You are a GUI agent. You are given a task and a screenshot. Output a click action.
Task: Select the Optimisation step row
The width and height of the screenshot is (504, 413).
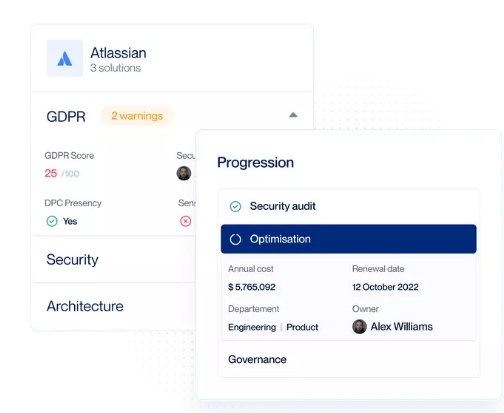(348, 239)
